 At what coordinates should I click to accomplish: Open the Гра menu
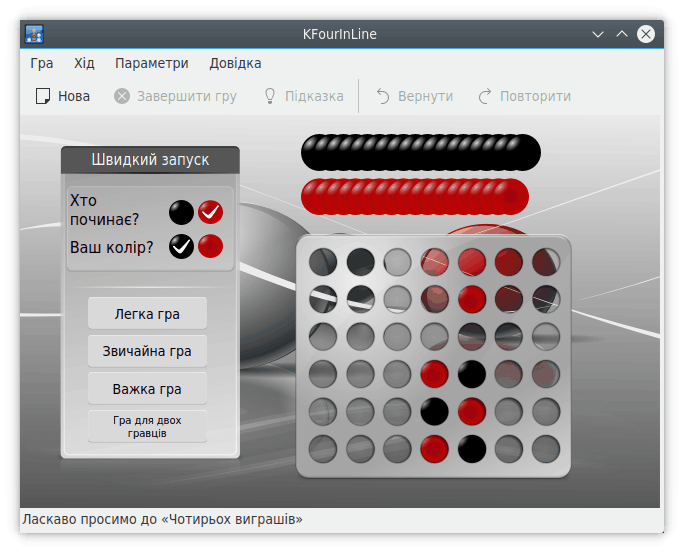pyautogui.click(x=41, y=63)
